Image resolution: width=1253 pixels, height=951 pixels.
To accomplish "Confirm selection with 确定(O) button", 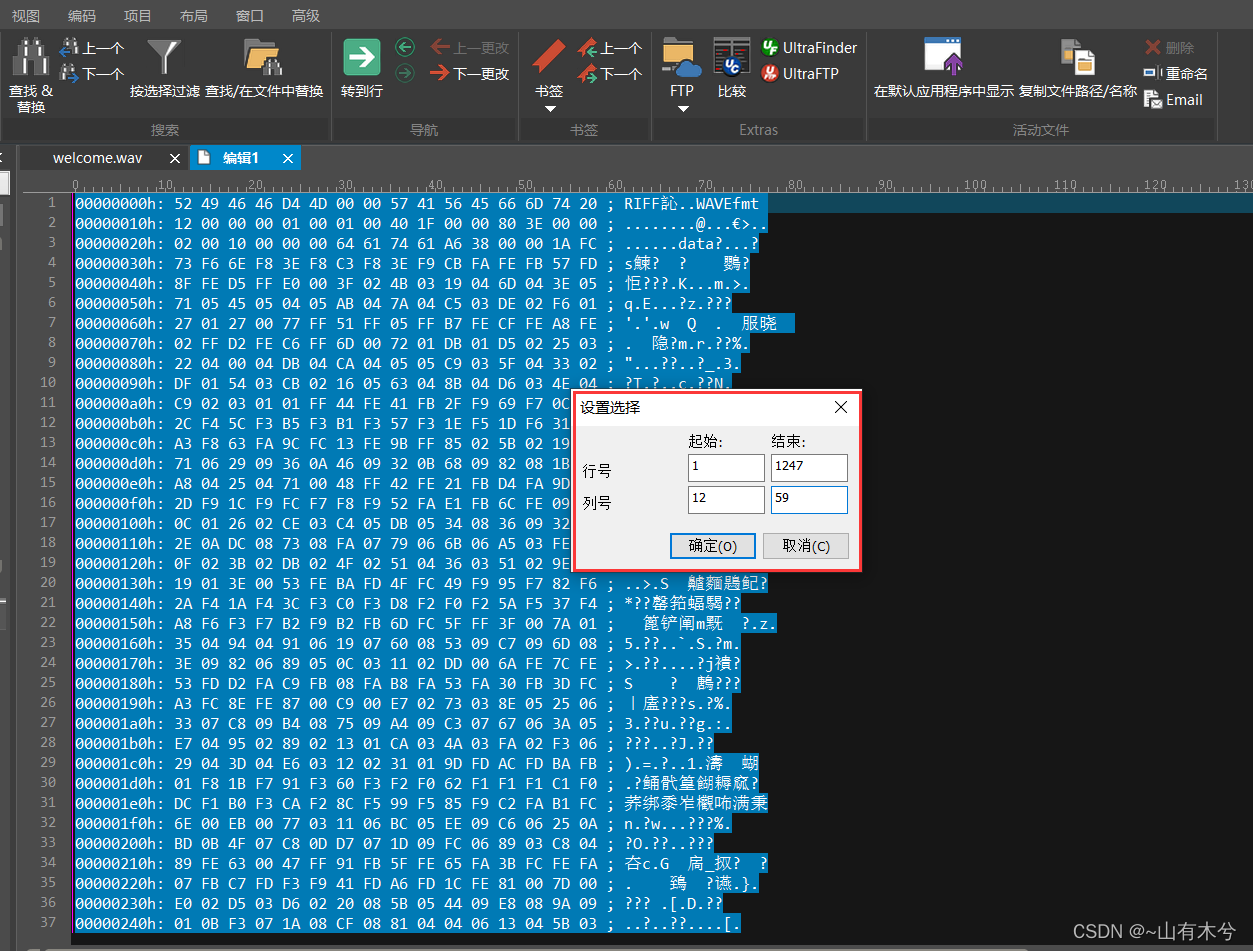I will coord(713,546).
